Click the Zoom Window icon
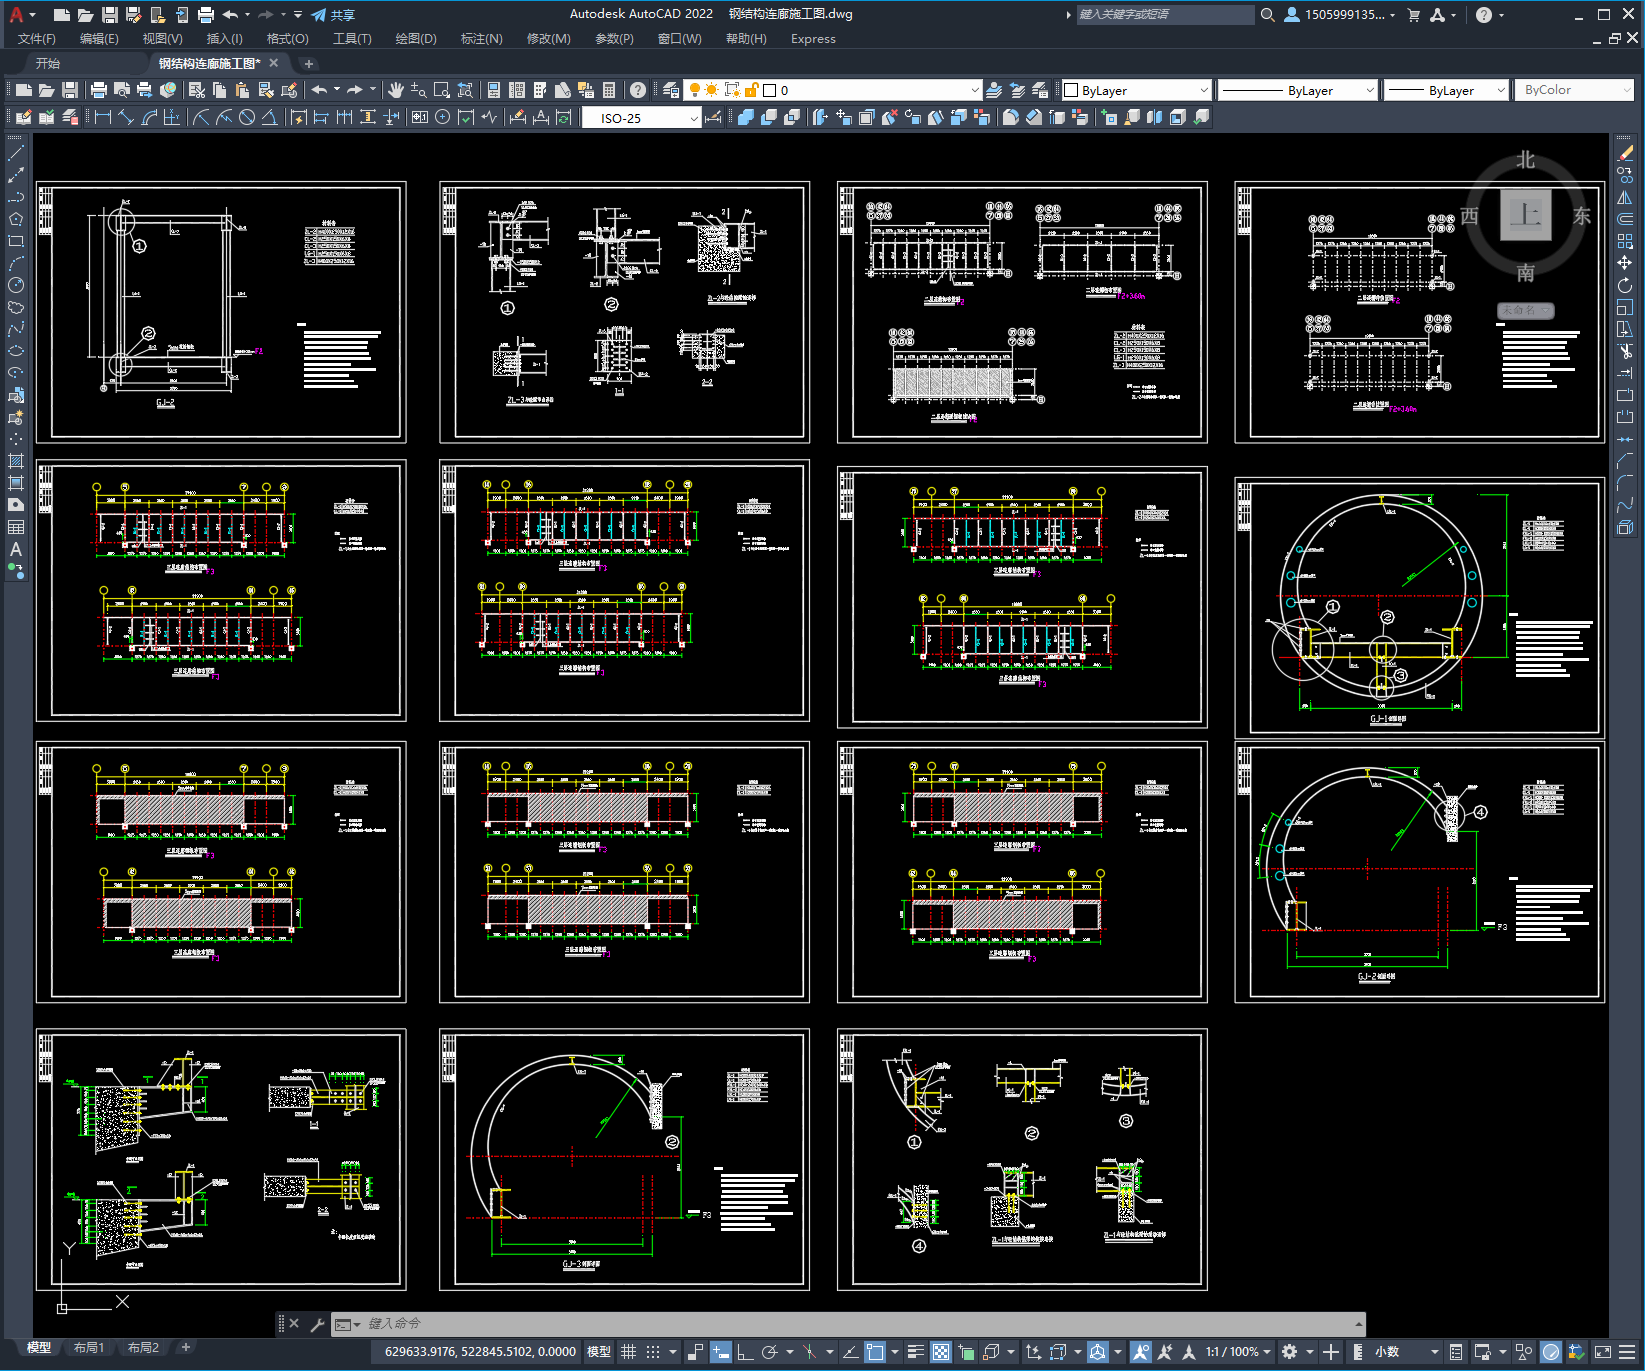The image size is (1645, 1371). pos(442,90)
